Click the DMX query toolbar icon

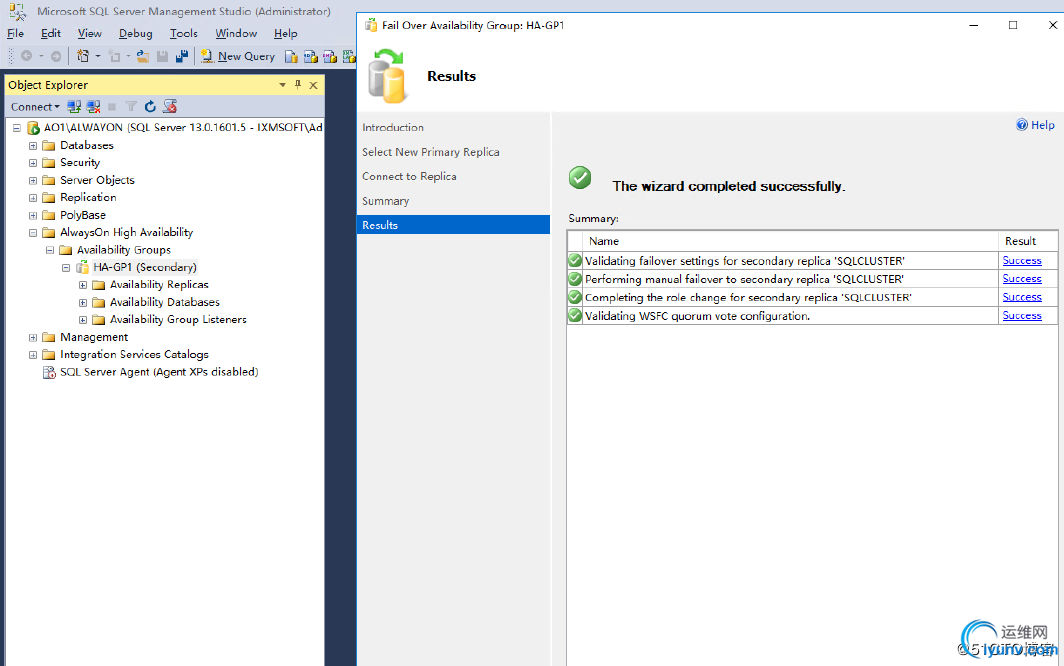330,56
